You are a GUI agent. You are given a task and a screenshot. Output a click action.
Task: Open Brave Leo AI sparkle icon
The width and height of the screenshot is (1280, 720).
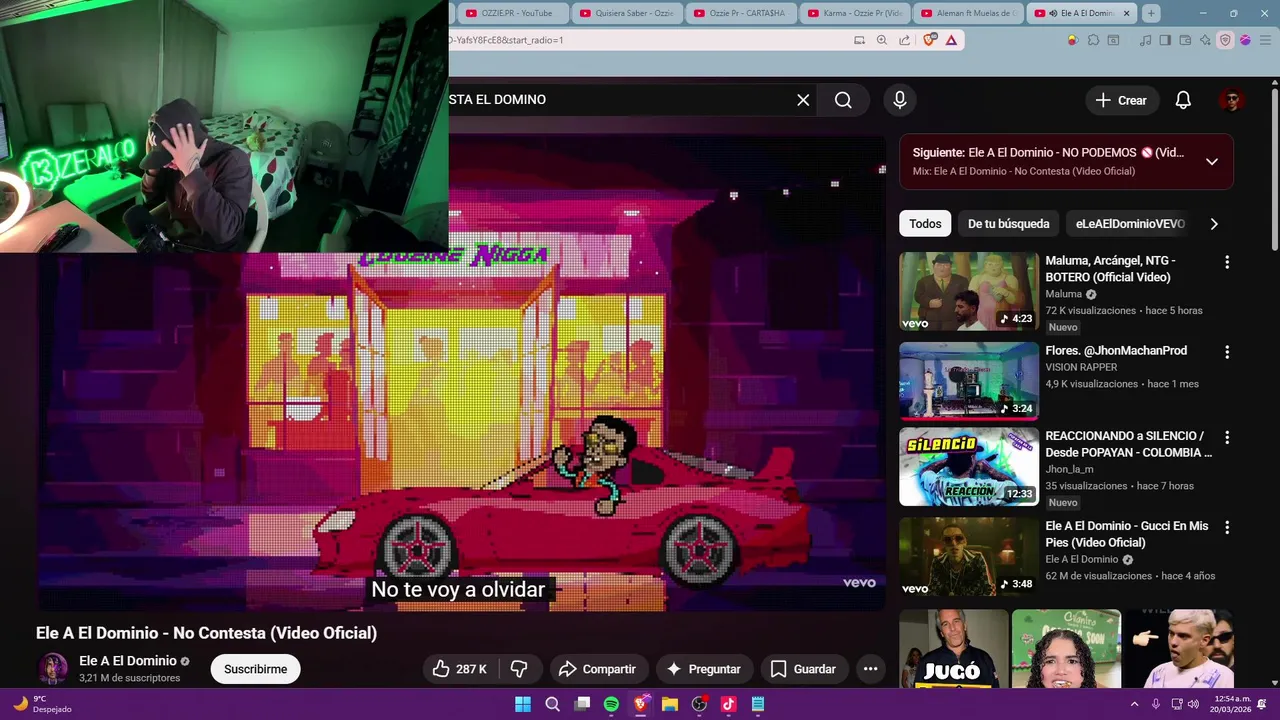click(1205, 40)
